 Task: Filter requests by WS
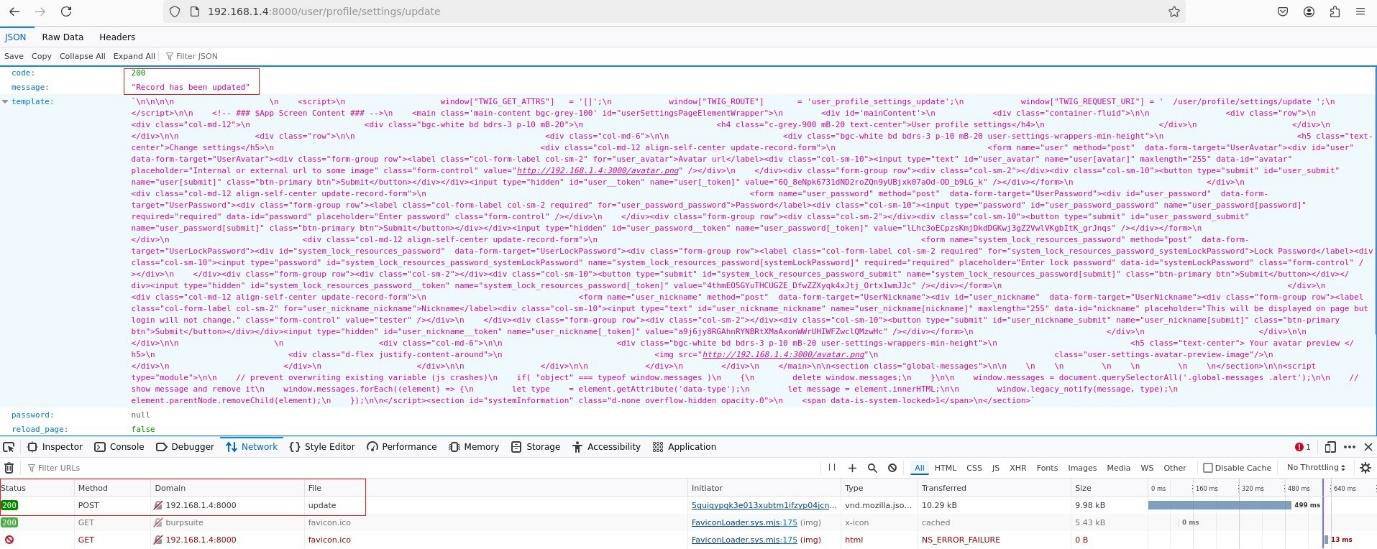pos(1148,468)
